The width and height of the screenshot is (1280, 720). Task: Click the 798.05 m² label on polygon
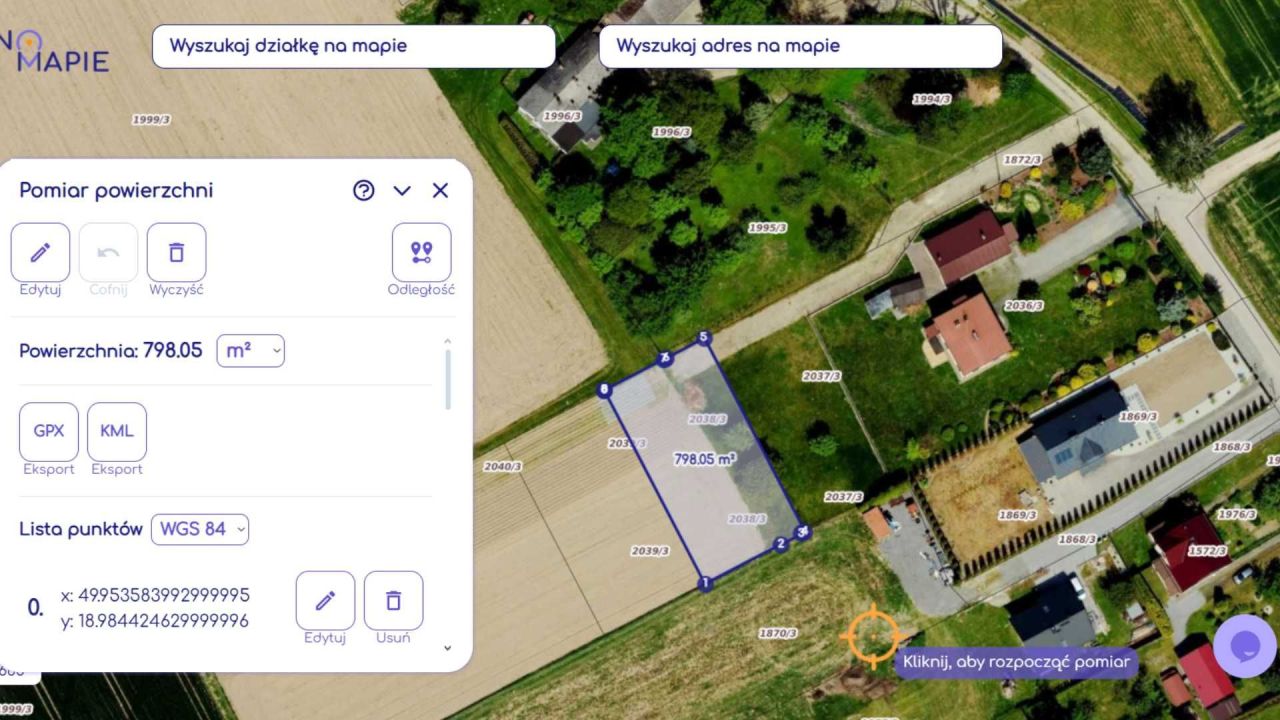tap(705, 459)
